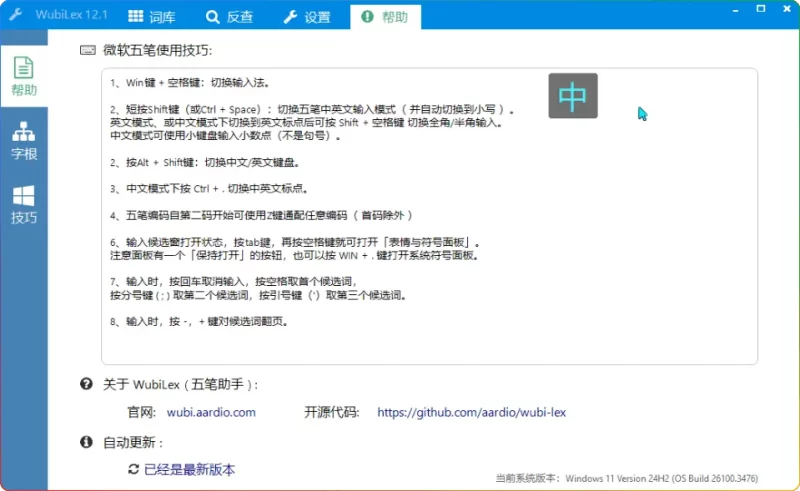Click the 关于 WubiLex（五笔助手）heading

coord(181,384)
